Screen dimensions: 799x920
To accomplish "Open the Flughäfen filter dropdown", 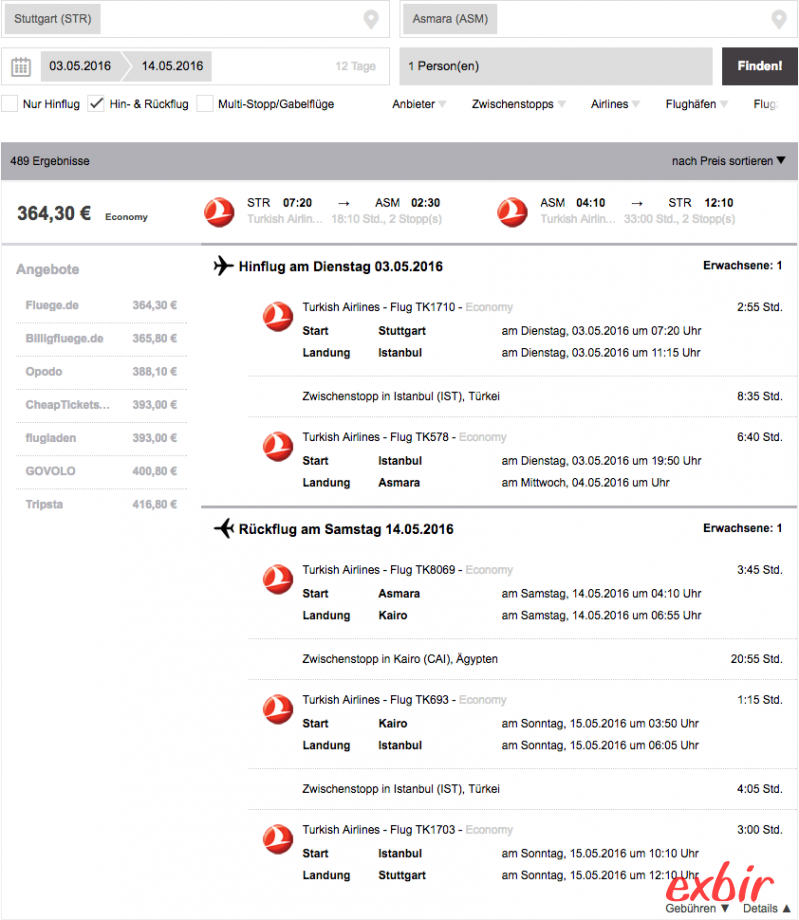I will (696, 104).
